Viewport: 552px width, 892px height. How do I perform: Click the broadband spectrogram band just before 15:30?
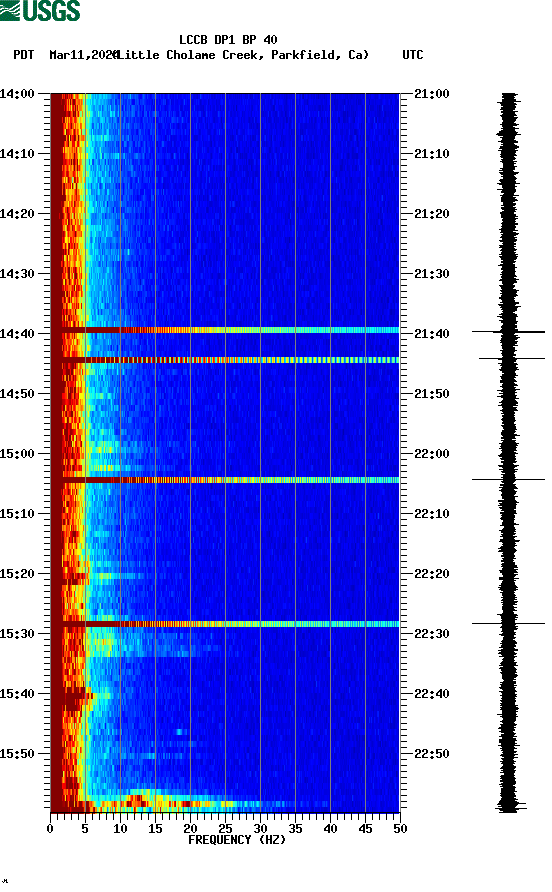[225, 624]
